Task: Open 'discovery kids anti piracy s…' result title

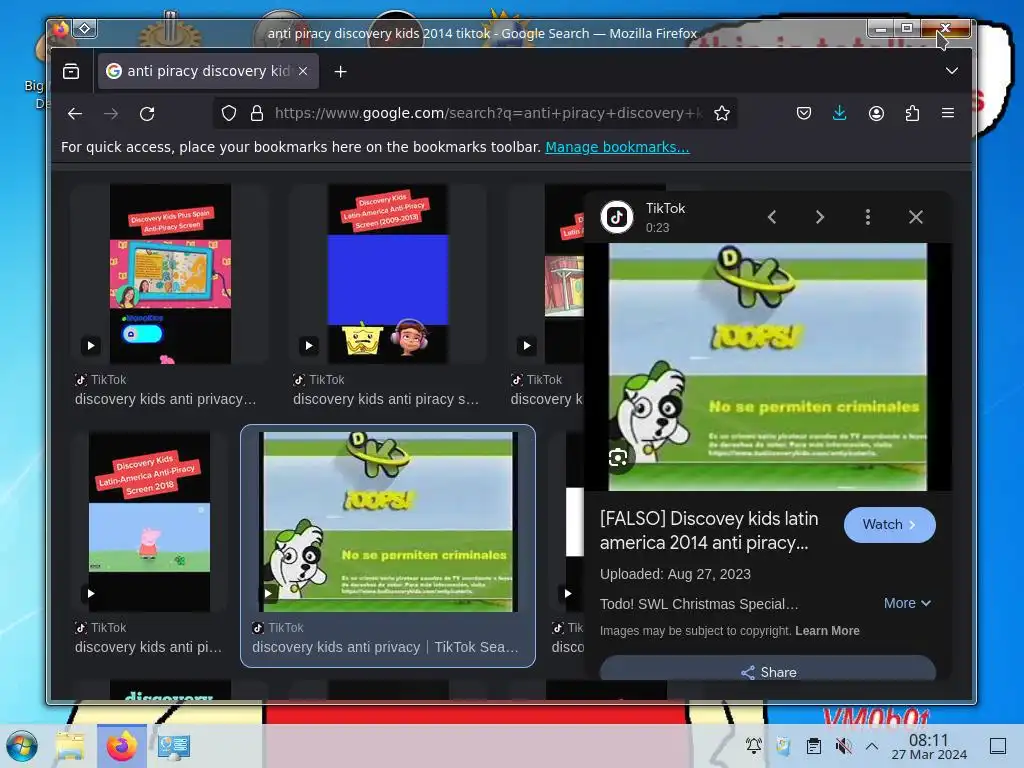Action: [x=386, y=399]
